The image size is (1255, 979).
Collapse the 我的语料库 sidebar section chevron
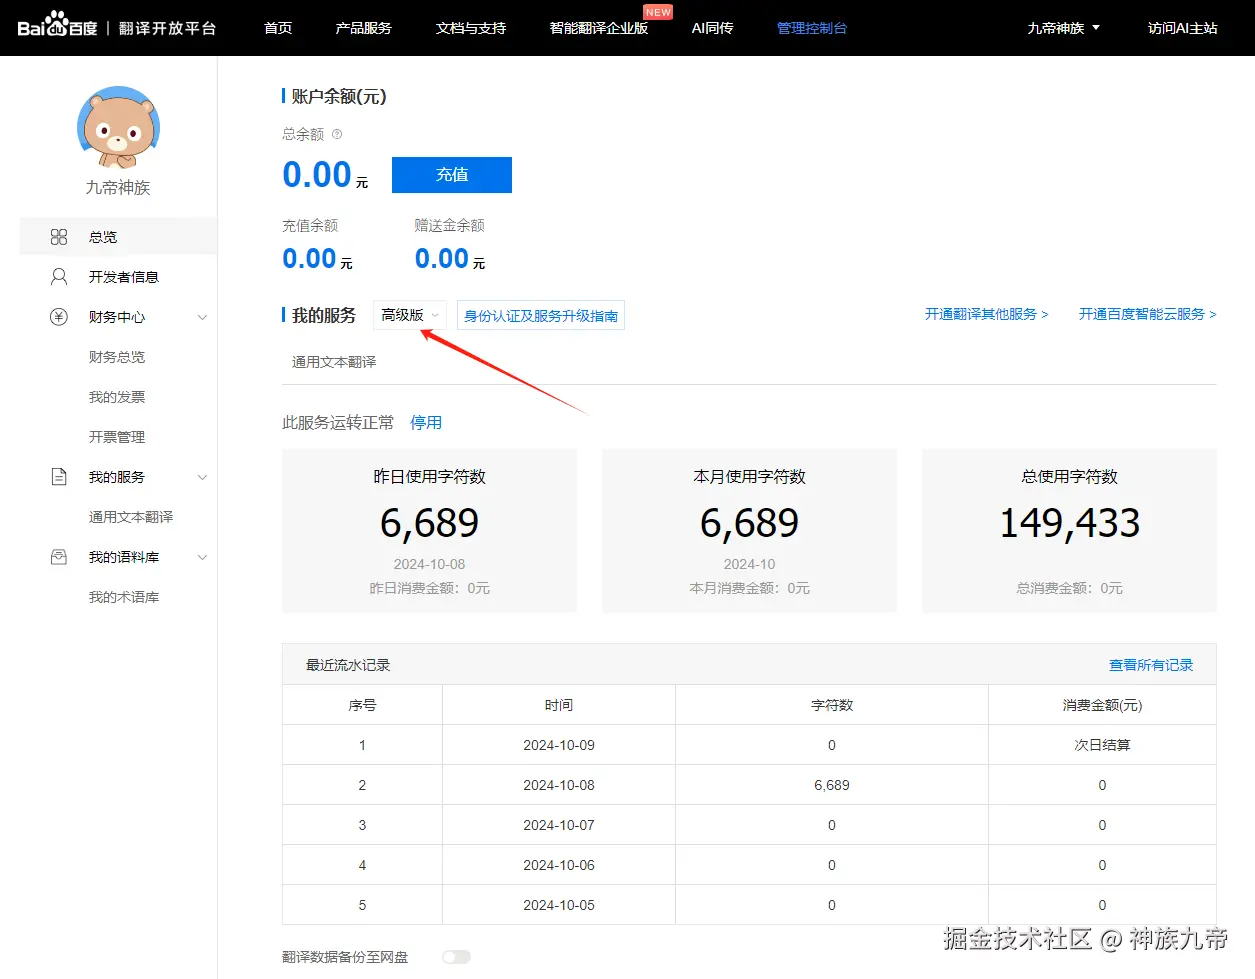pyautogui.click(x=202, y=557)
